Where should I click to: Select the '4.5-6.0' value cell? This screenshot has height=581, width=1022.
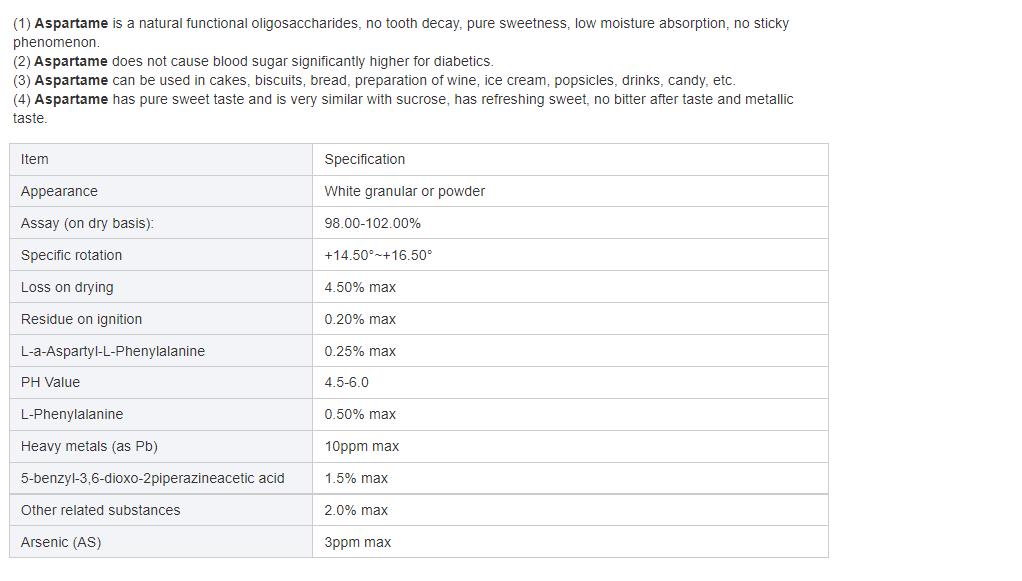tap(347, 382)
